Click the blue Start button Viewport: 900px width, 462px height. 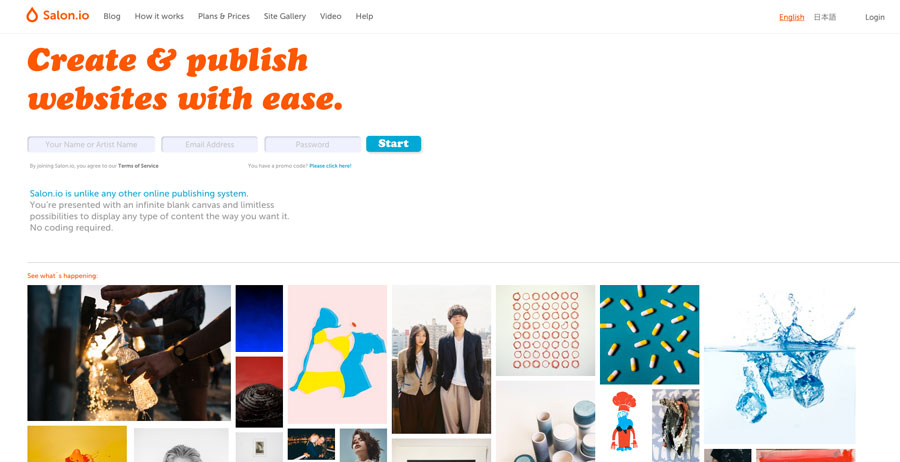click(394, 144)
